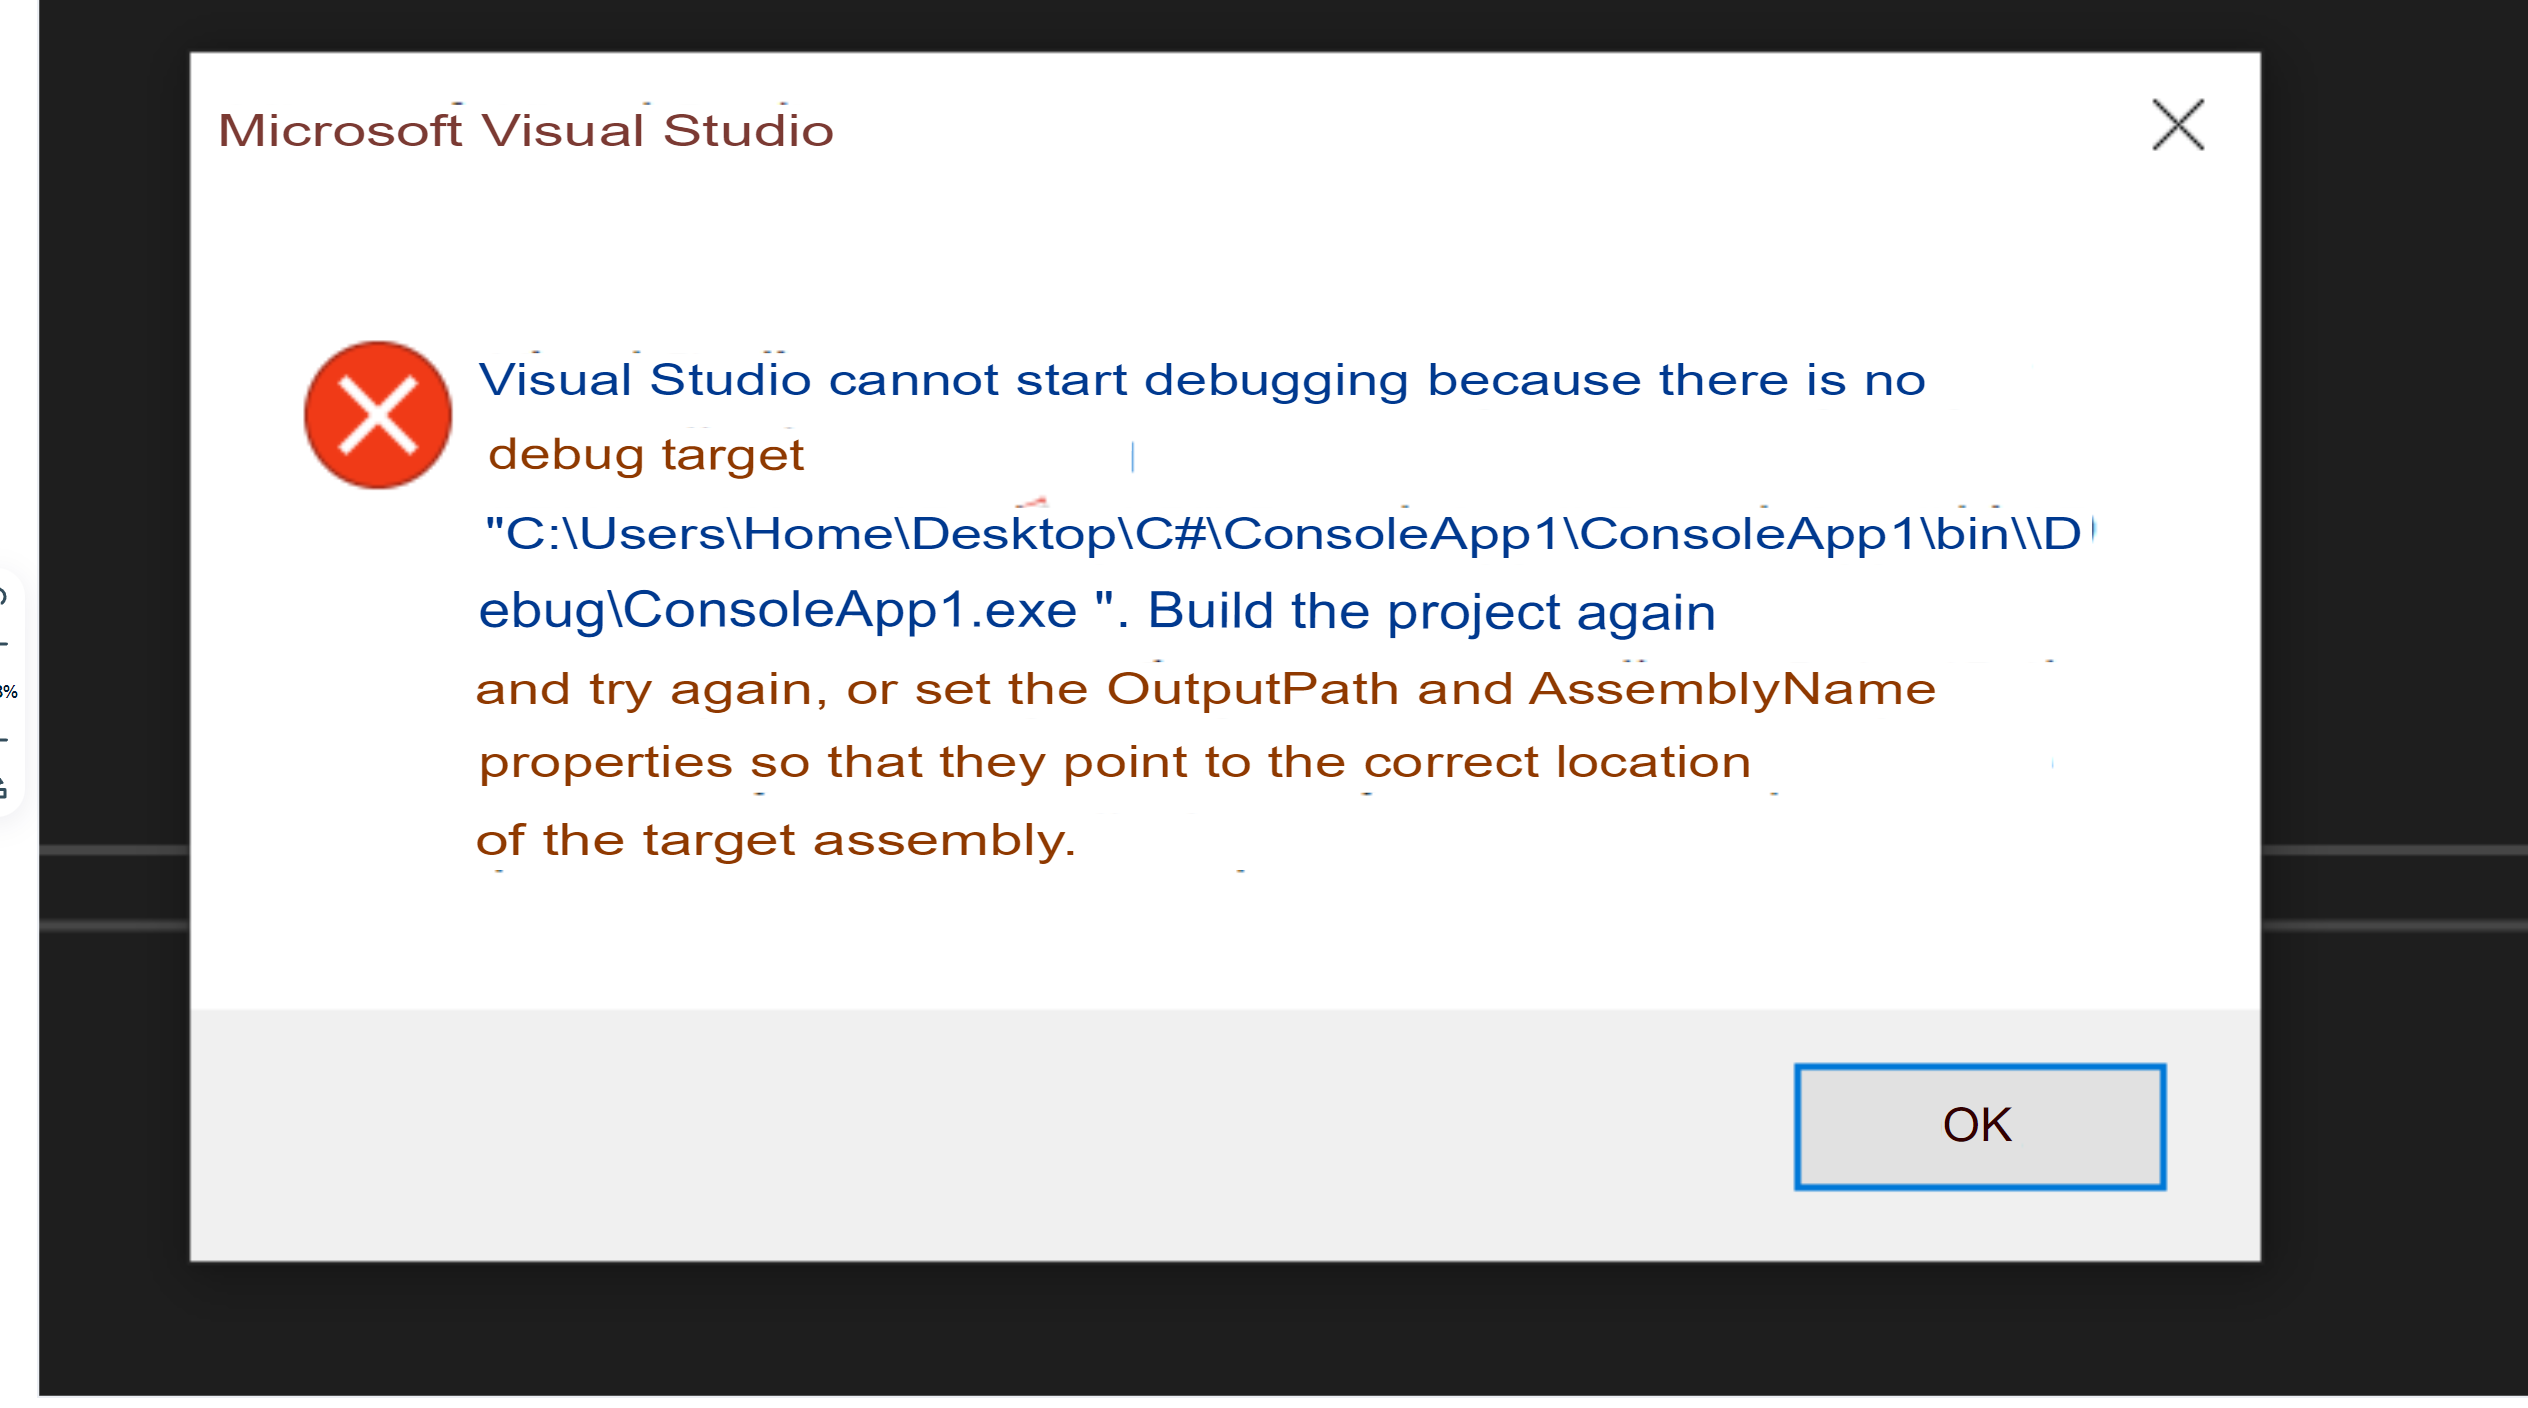Click the empty title bar area of dialog

coord(1400,130)
